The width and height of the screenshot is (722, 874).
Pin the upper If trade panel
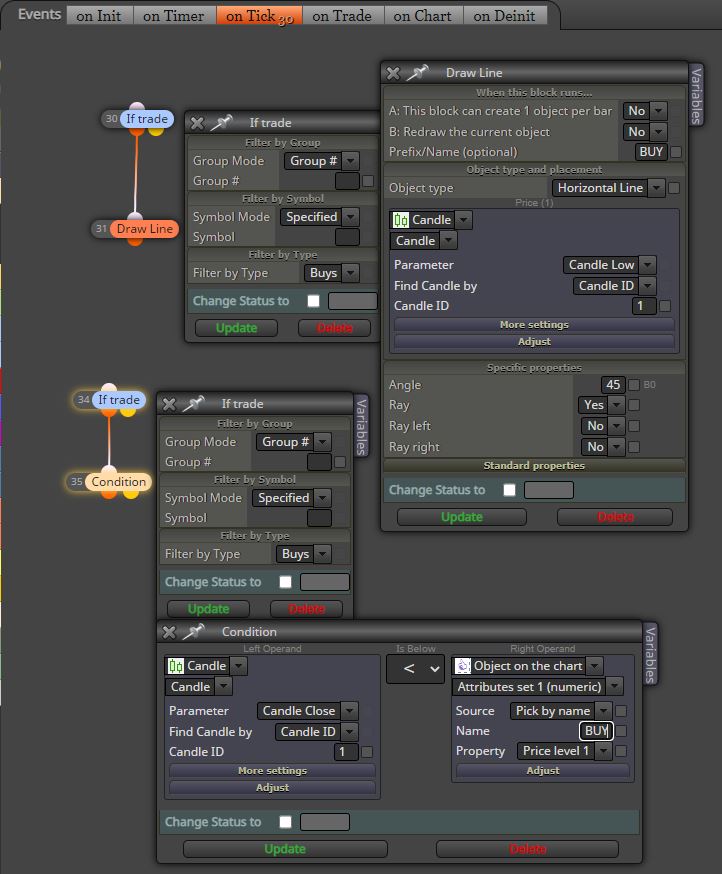221,123
